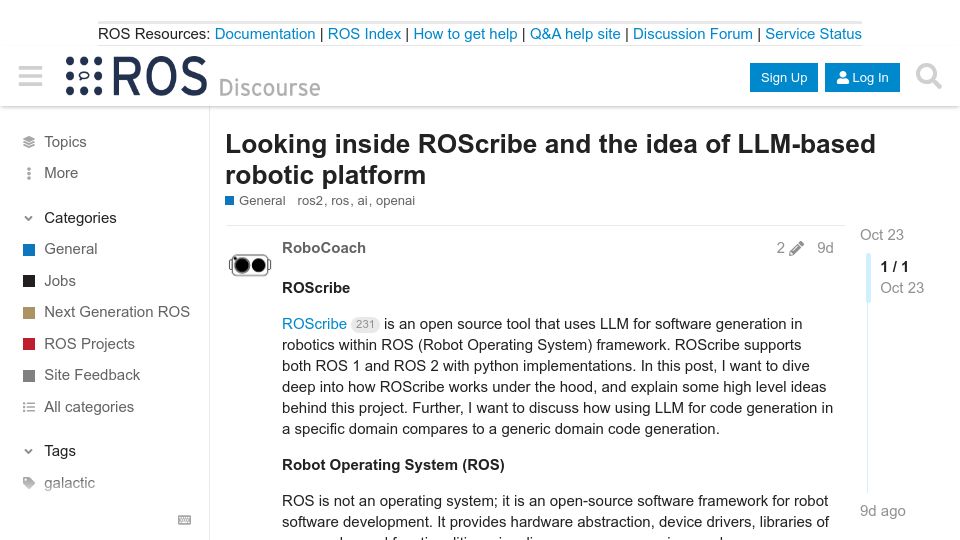Open the Q&A help site link
Screen dimensions: 960x540
575,34
